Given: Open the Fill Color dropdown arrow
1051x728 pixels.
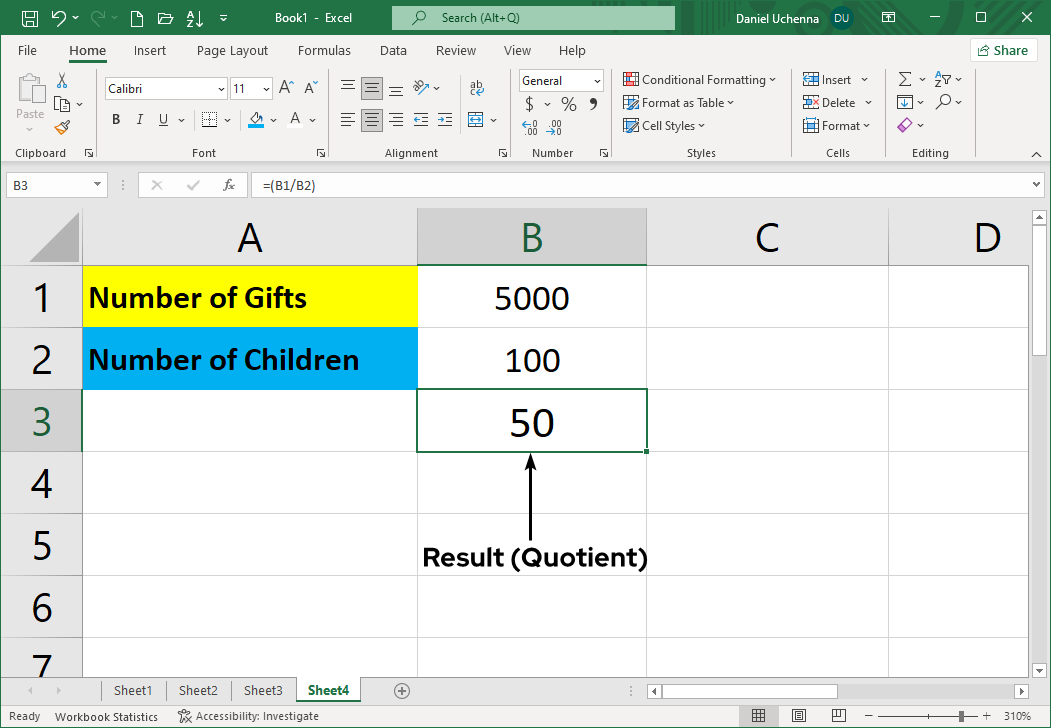Looking at the screenshot, I should click(x=271, y=119).
